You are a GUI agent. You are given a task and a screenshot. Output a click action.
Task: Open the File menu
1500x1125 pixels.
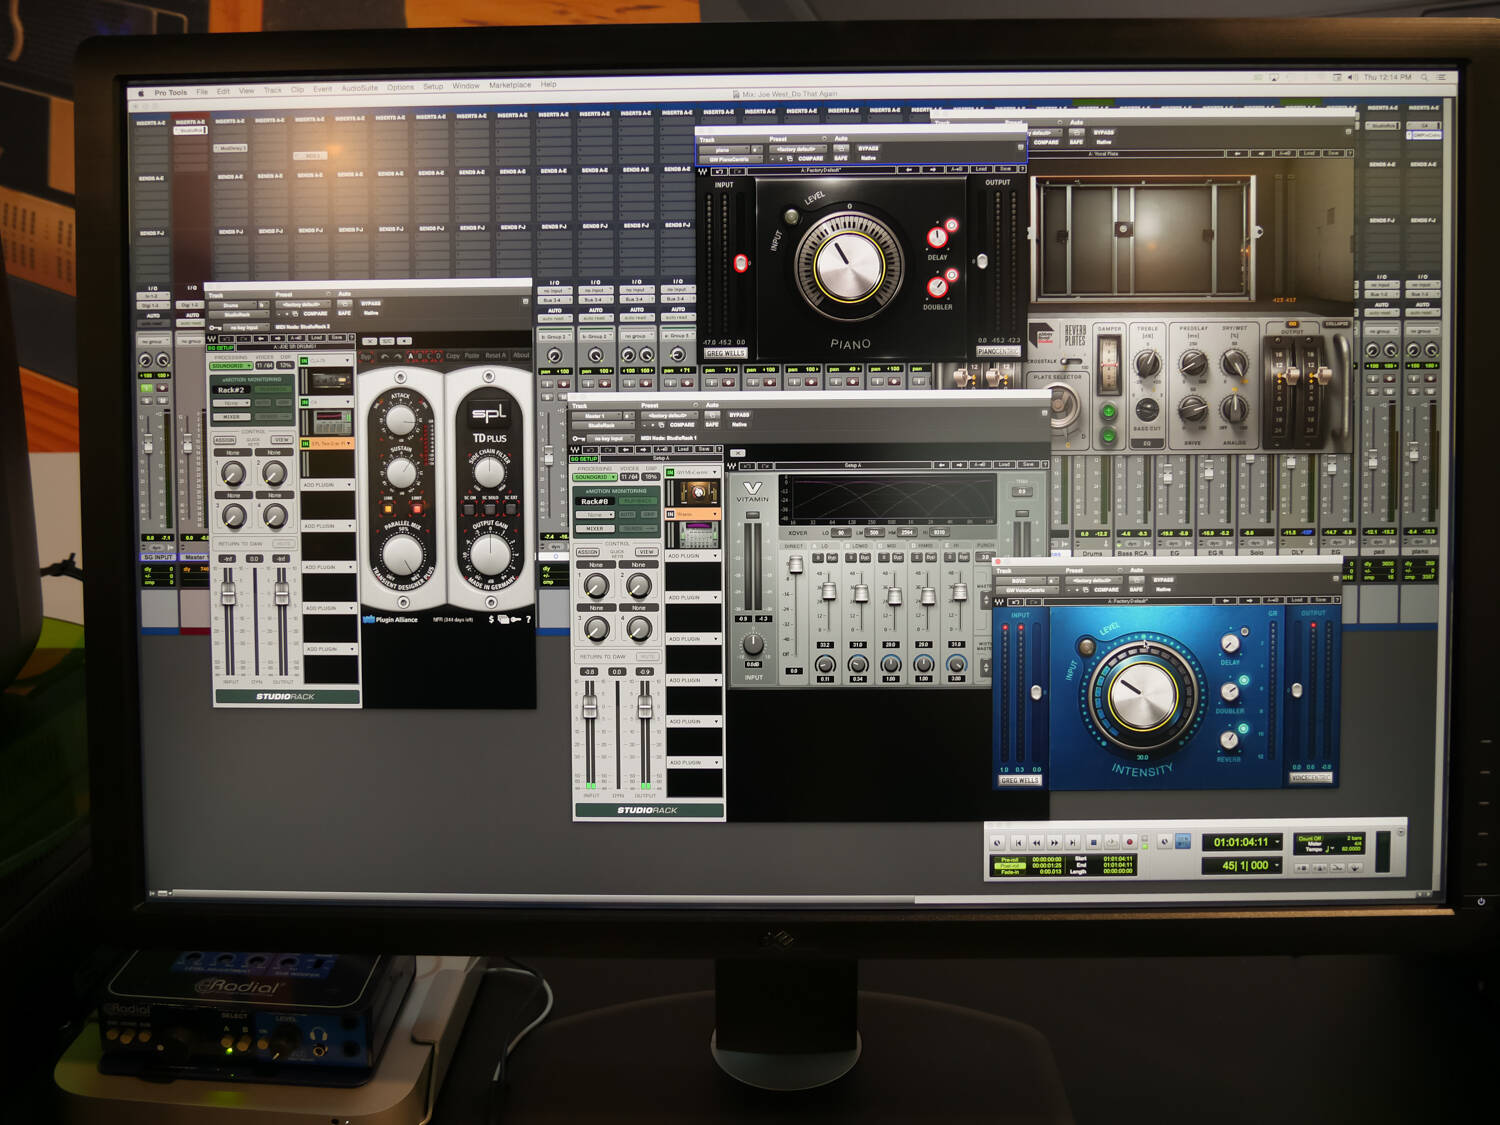tap(202, 91)
